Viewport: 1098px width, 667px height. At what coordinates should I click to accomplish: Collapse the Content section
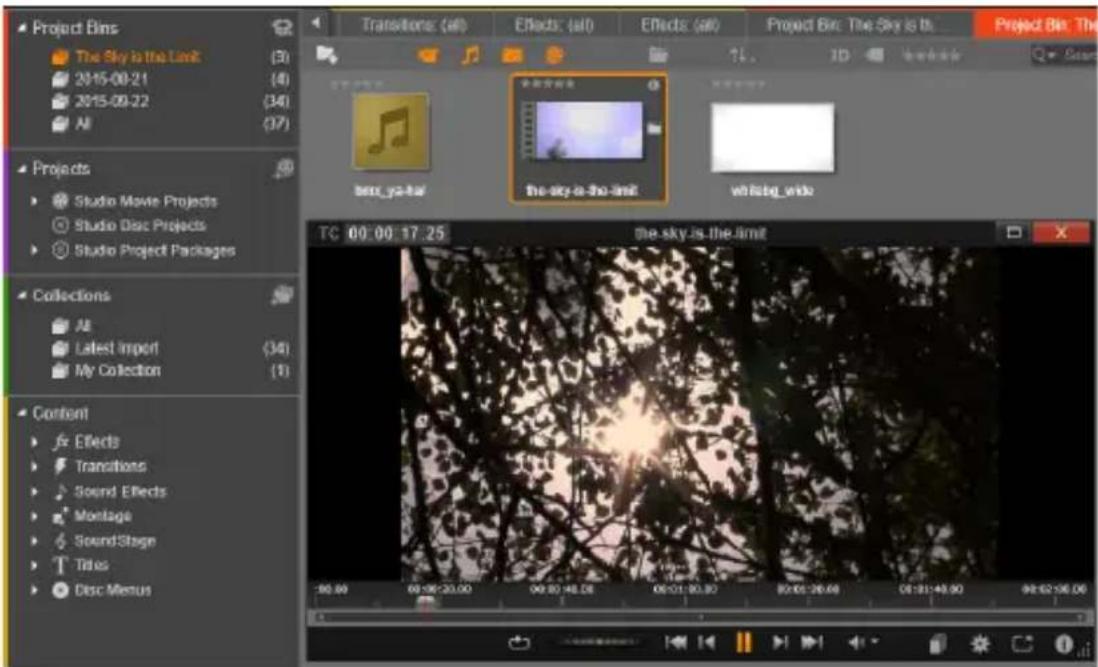[x=22, y=413]
